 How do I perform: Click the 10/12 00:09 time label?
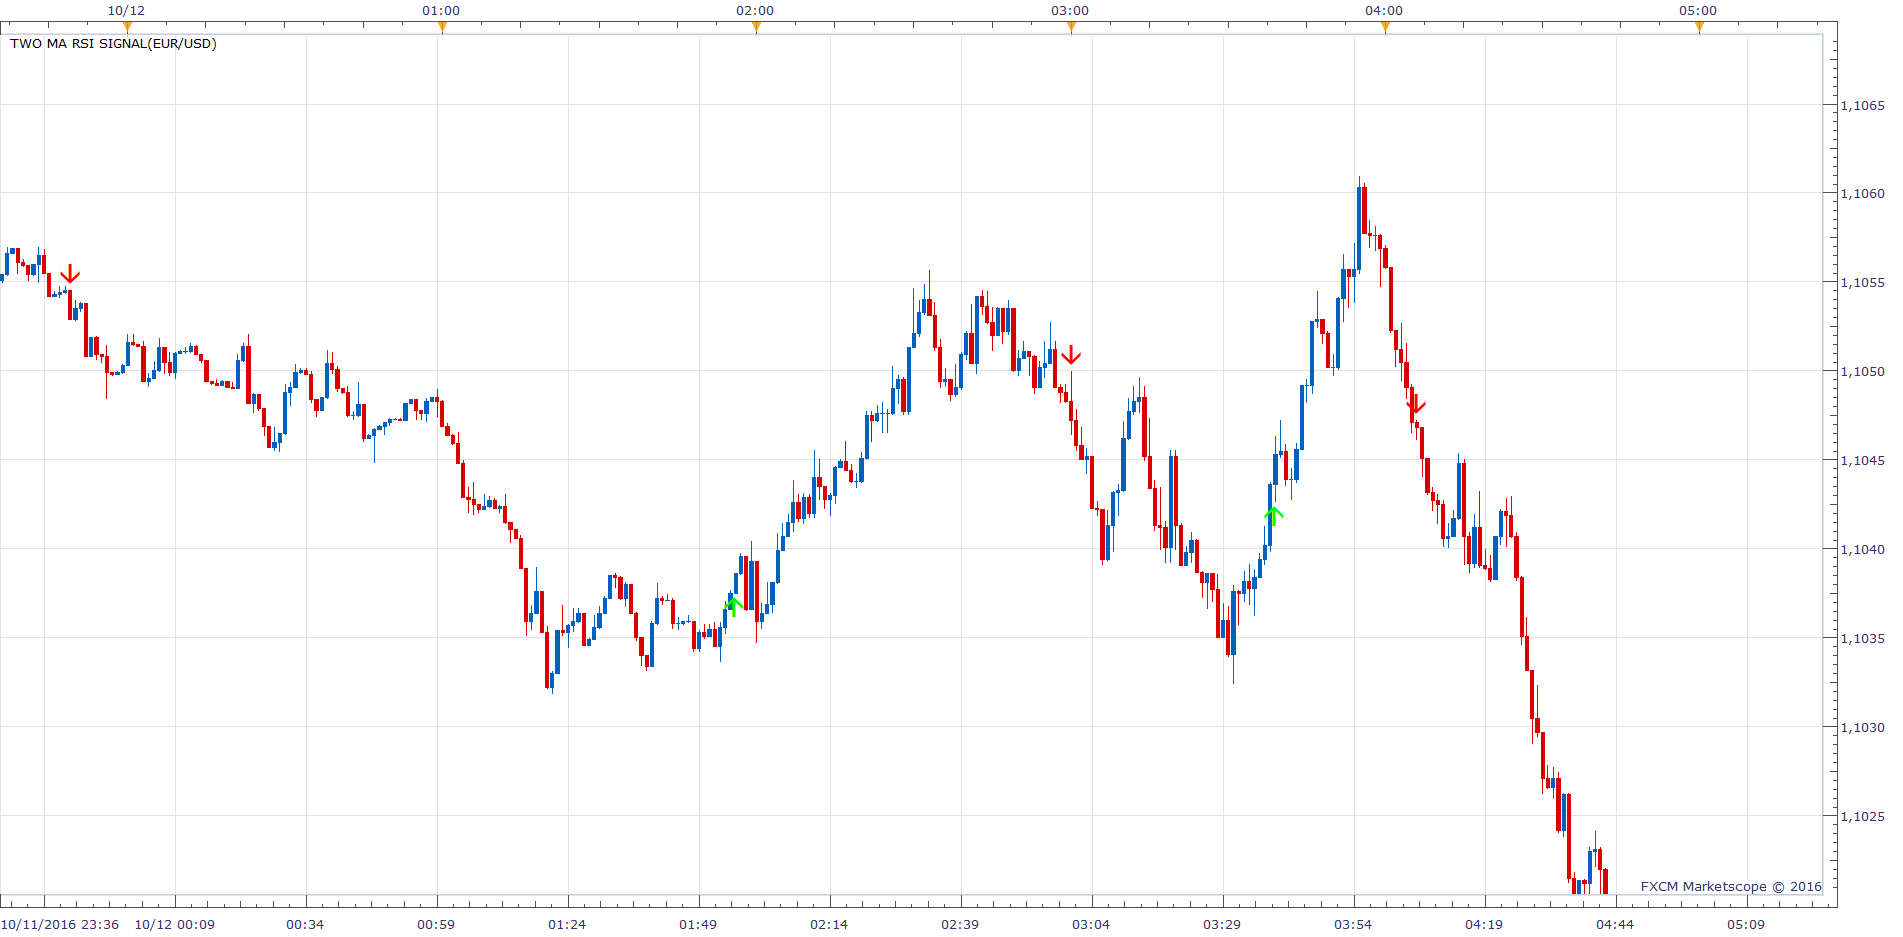pos(175,924)
